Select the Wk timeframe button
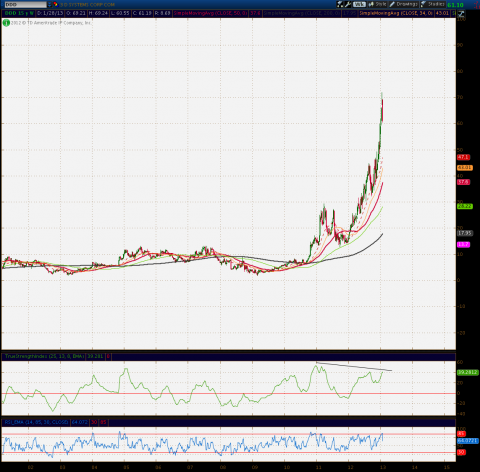The image size is (480, 472). [x=359, y=4]
